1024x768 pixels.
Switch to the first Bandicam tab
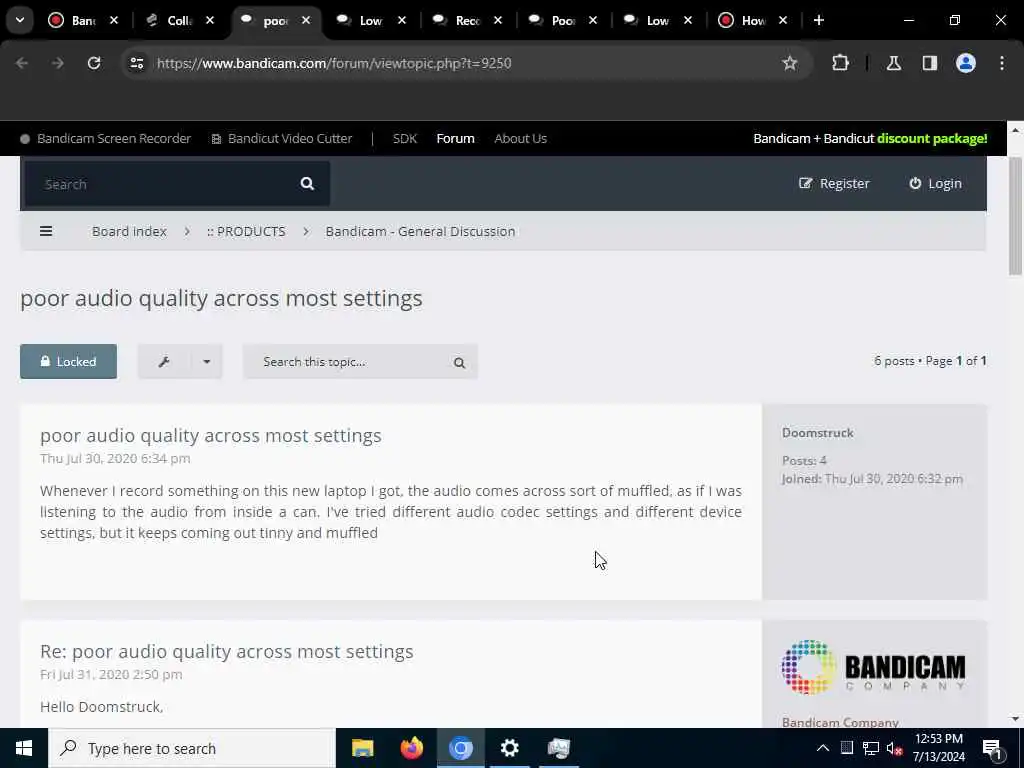[x=84, y=20]
